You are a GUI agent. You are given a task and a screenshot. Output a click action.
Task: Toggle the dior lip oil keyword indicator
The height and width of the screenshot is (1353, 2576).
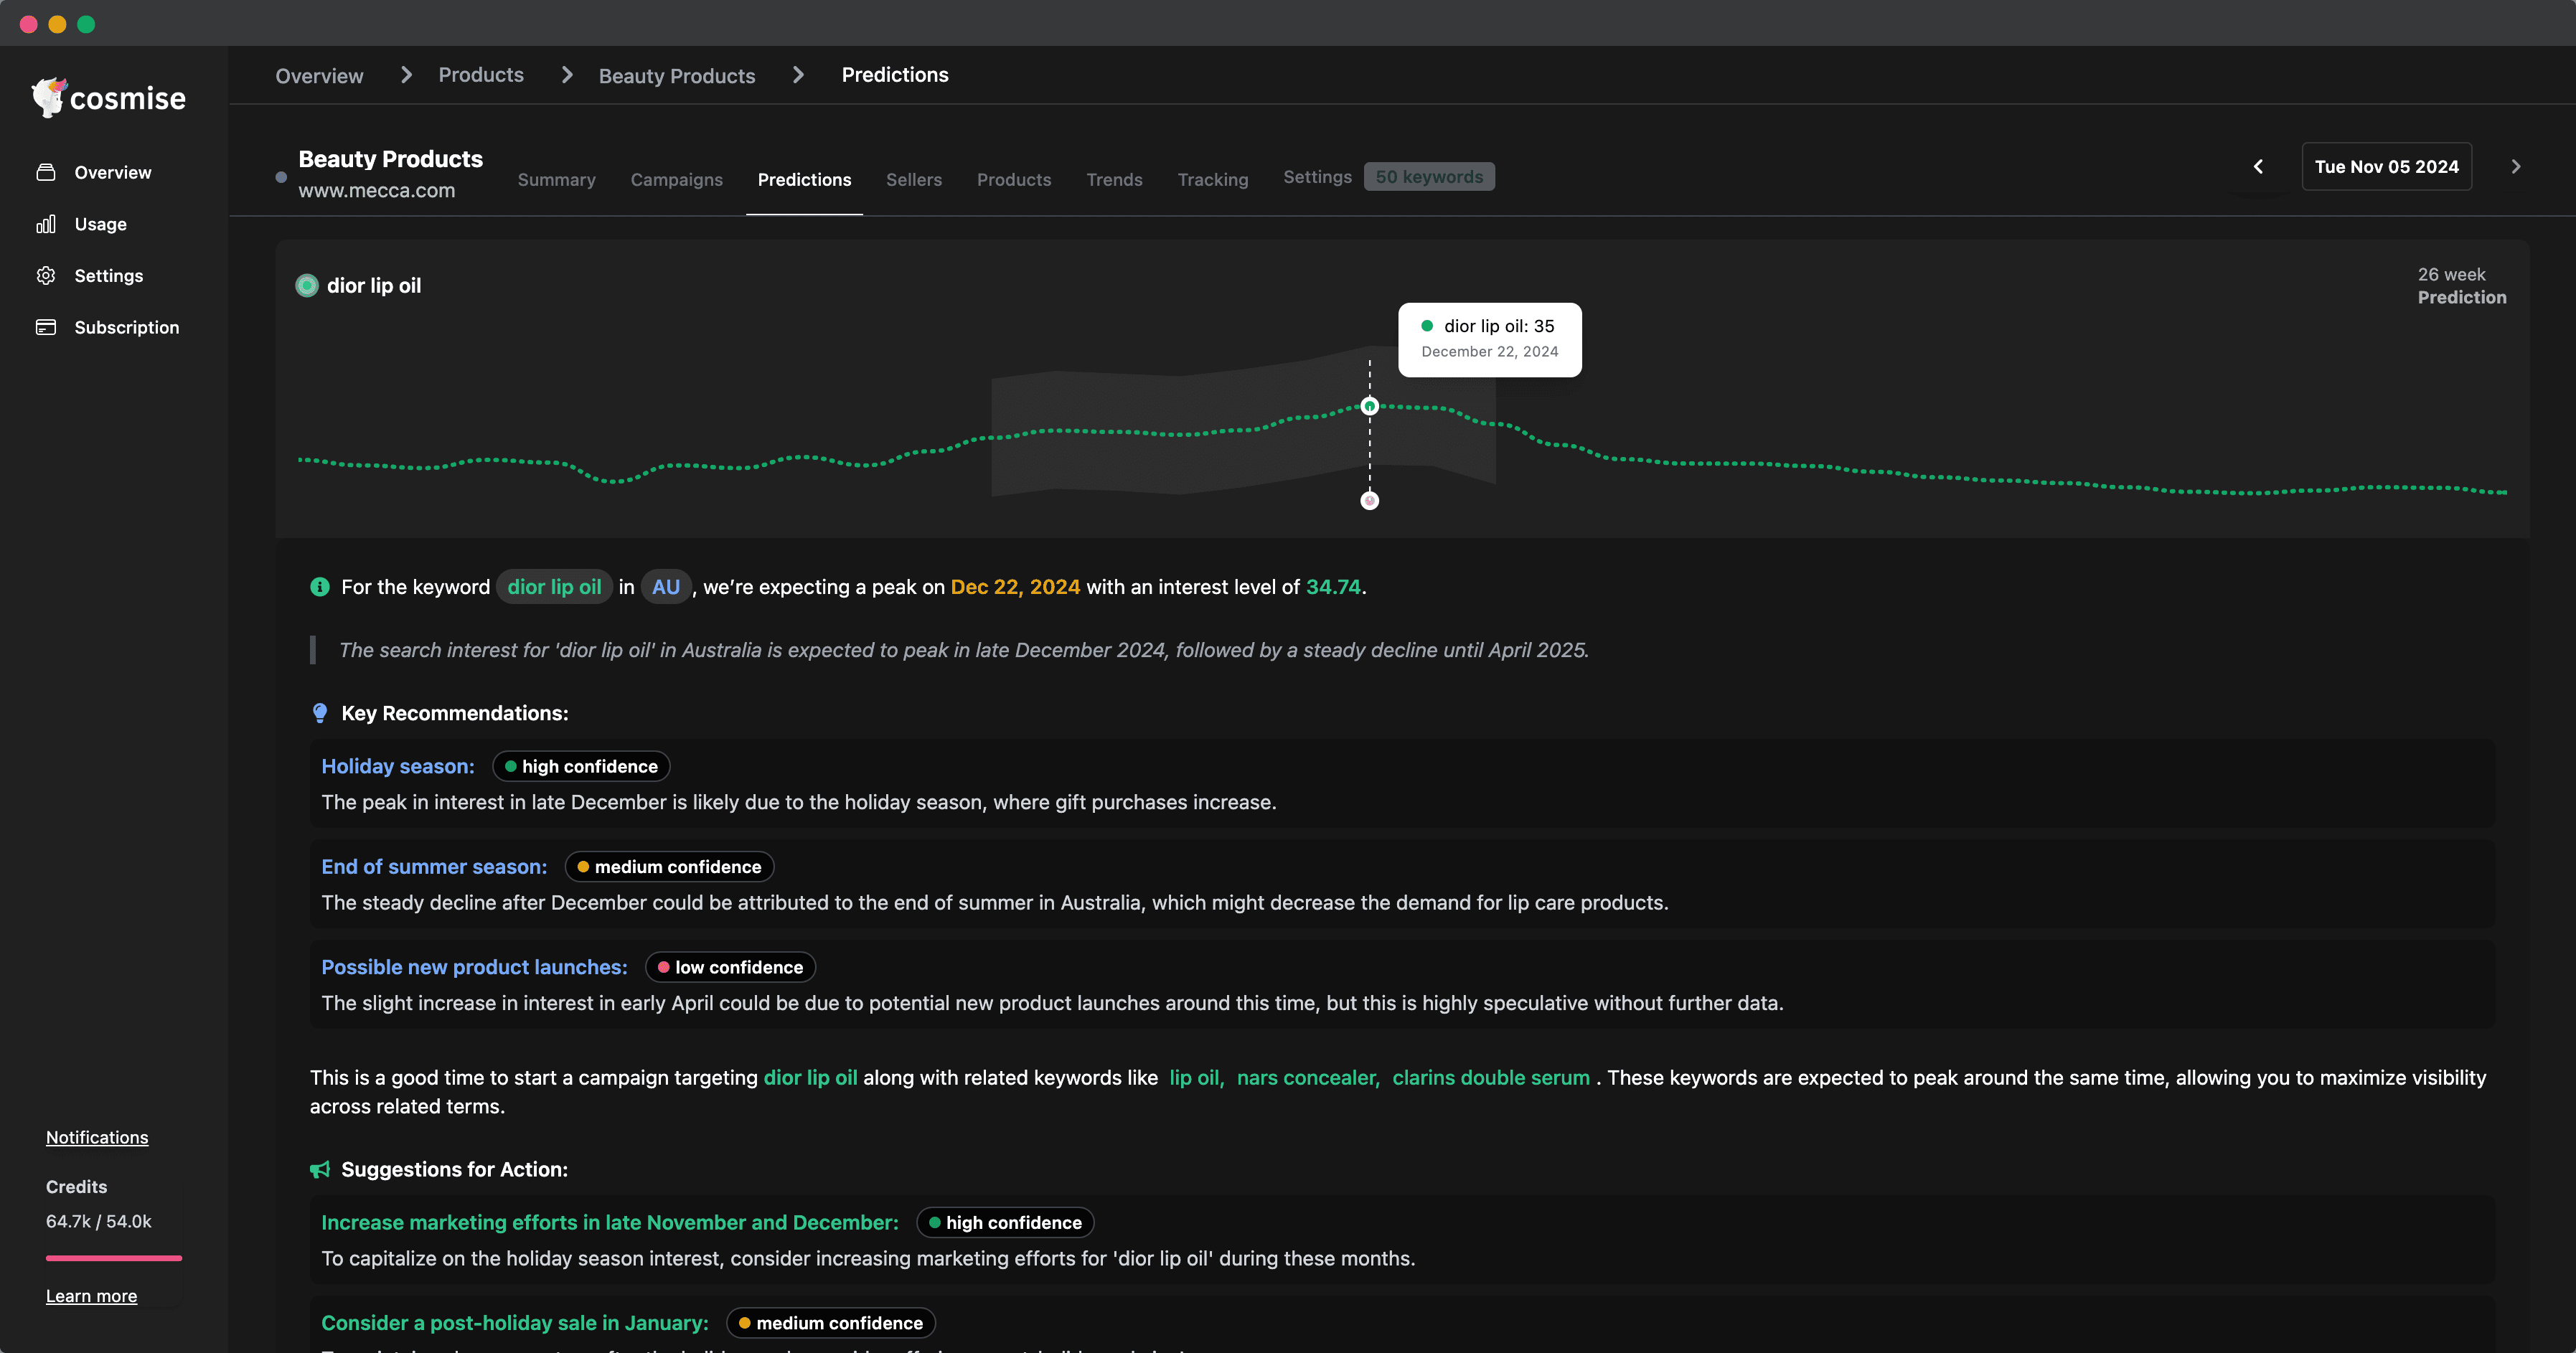coord(306,285)
